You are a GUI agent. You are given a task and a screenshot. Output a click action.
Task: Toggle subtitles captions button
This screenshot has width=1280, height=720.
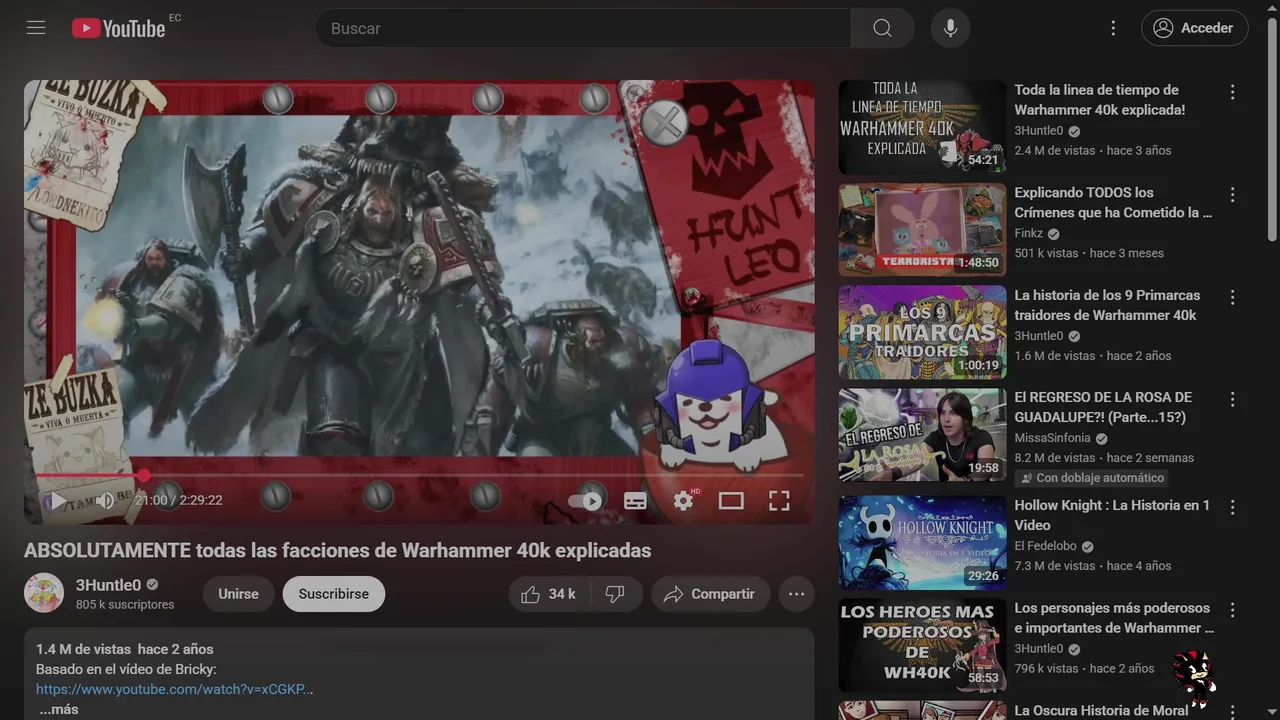635,501
